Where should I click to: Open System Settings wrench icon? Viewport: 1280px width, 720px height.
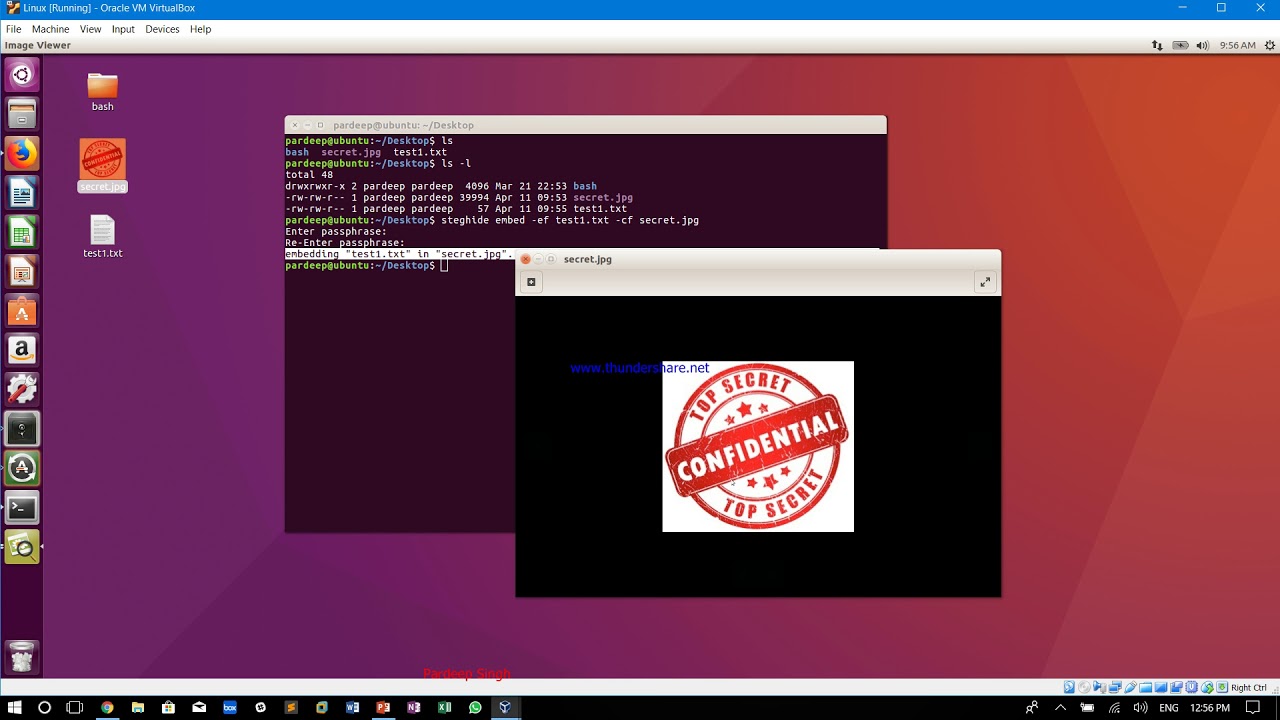pos(22,389)
